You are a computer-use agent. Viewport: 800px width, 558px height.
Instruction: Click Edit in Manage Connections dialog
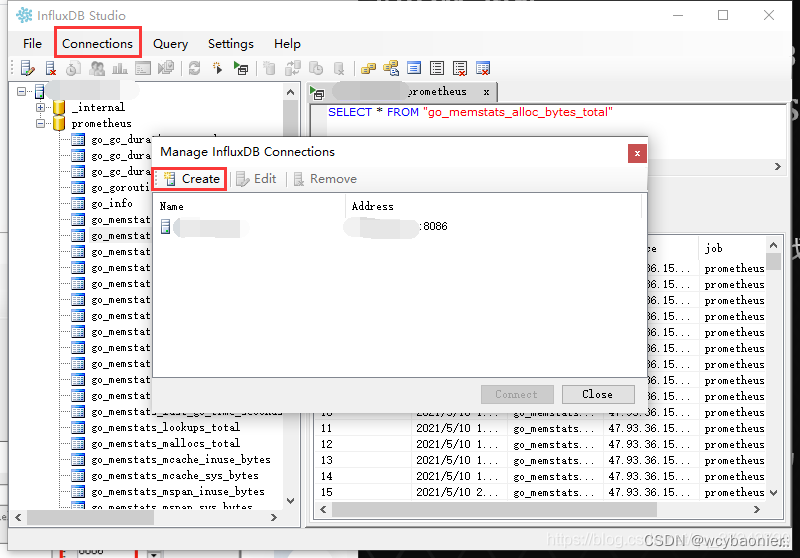[257, 179]
